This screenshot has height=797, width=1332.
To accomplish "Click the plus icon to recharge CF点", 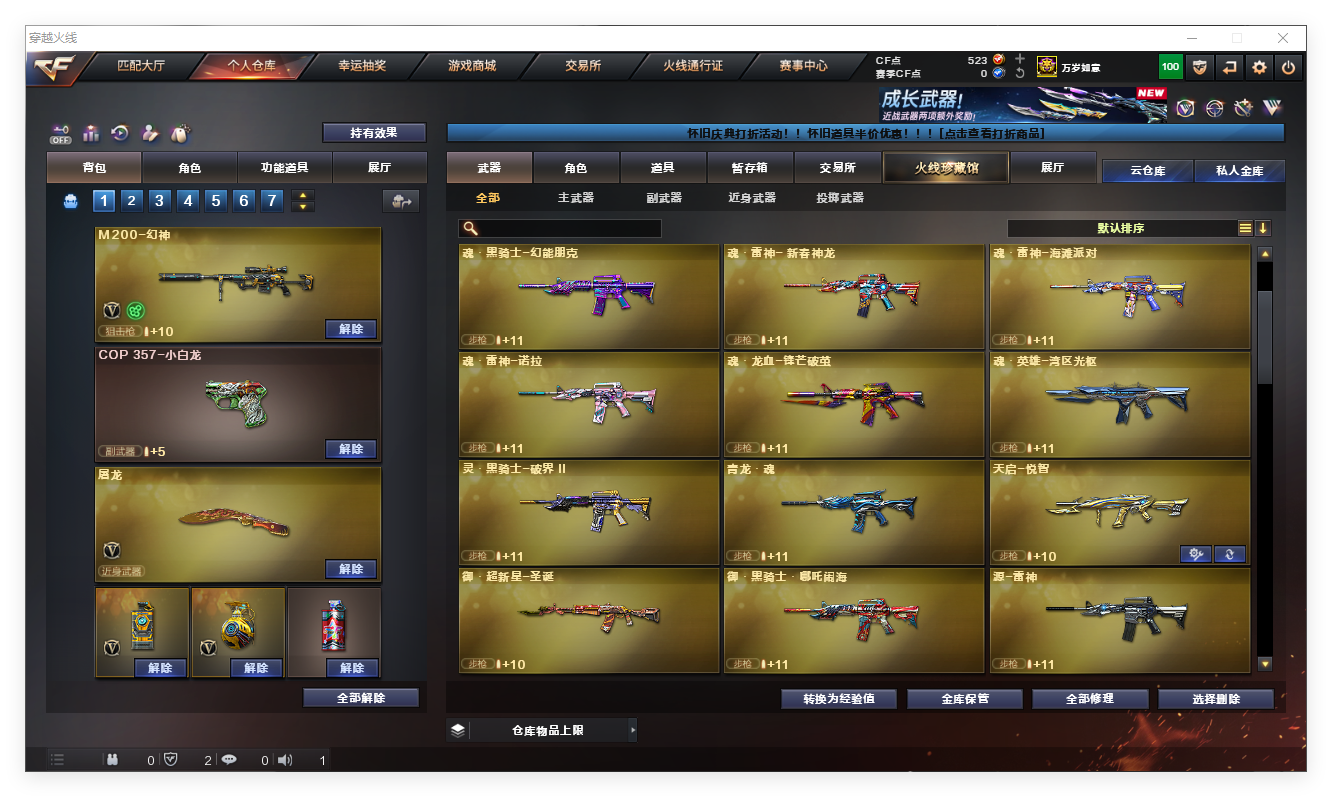I will pyautogui.click(x=1019, y=60).
